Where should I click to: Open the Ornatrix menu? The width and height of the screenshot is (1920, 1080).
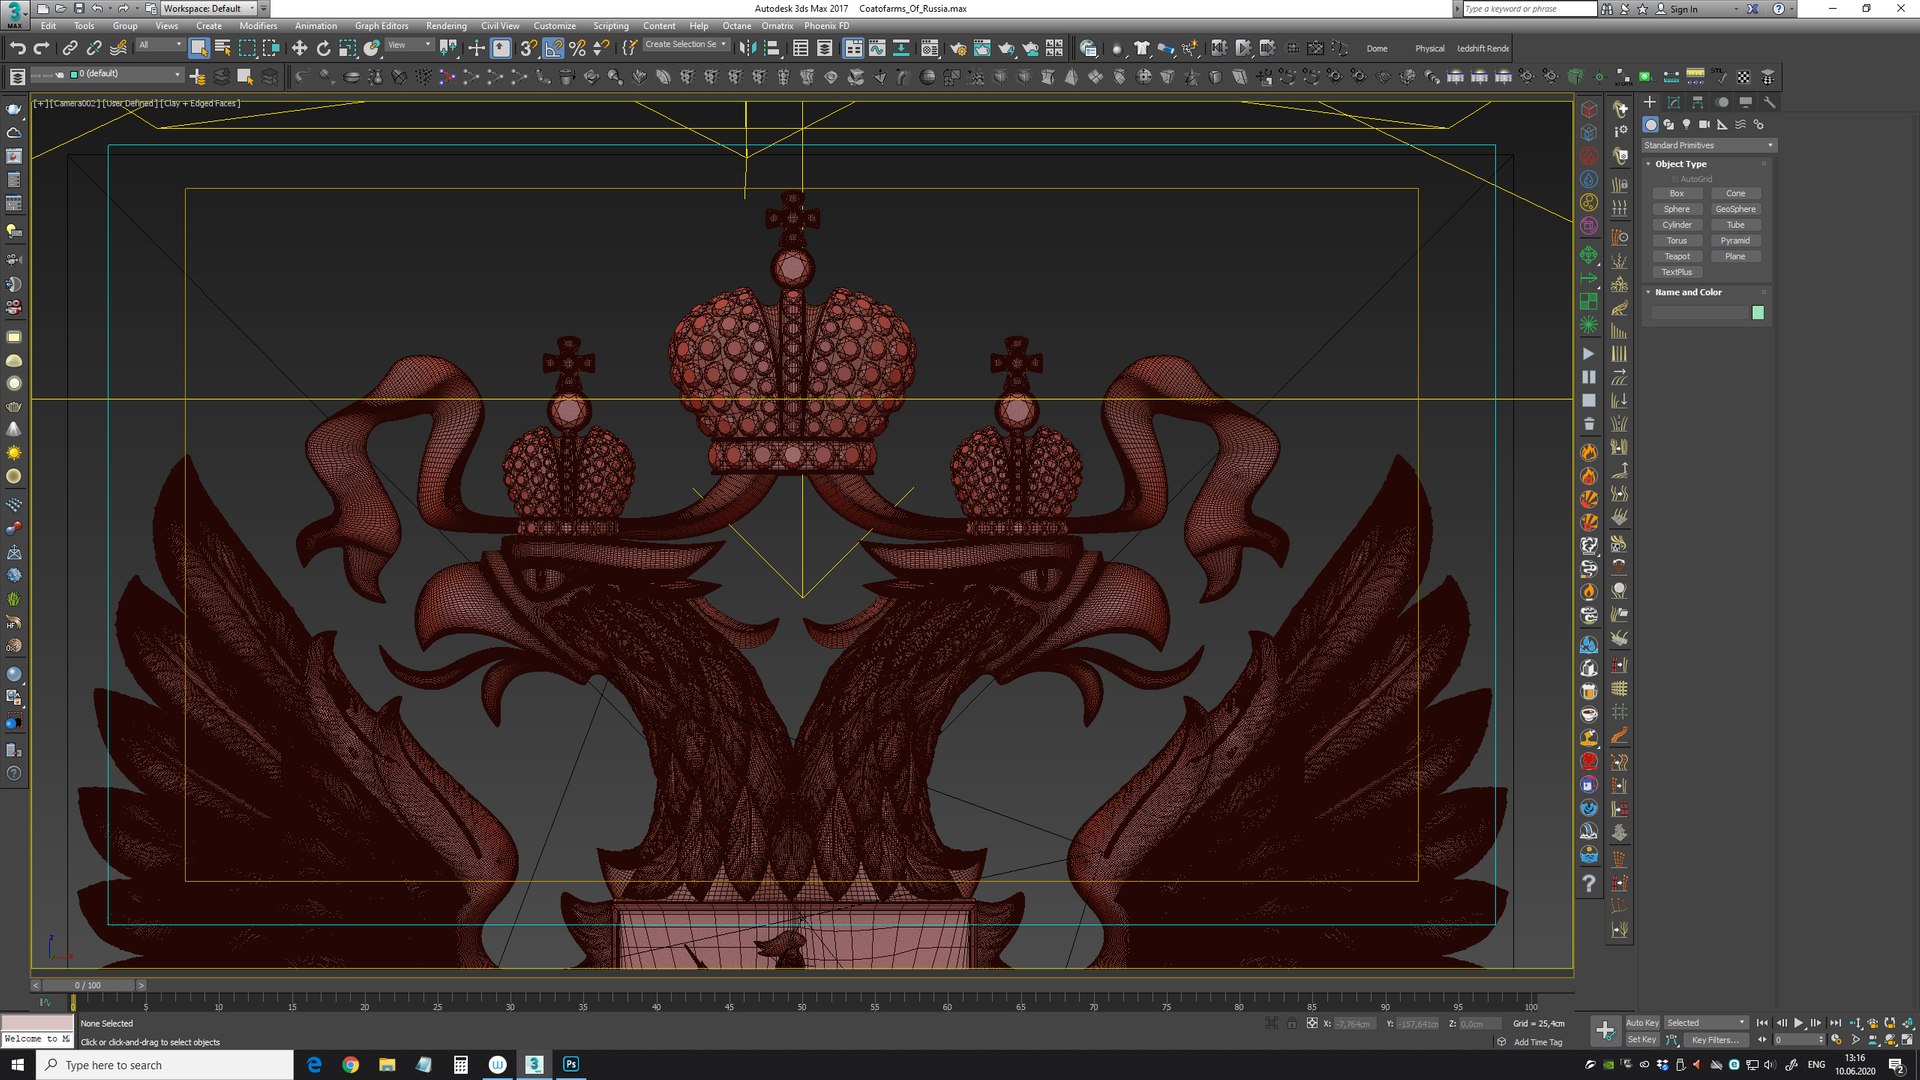click(777, 26)
